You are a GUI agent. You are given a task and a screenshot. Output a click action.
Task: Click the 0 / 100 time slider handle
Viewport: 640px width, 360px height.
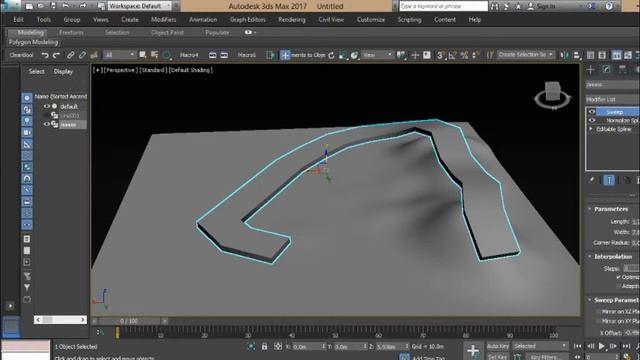tap(129, 321)
